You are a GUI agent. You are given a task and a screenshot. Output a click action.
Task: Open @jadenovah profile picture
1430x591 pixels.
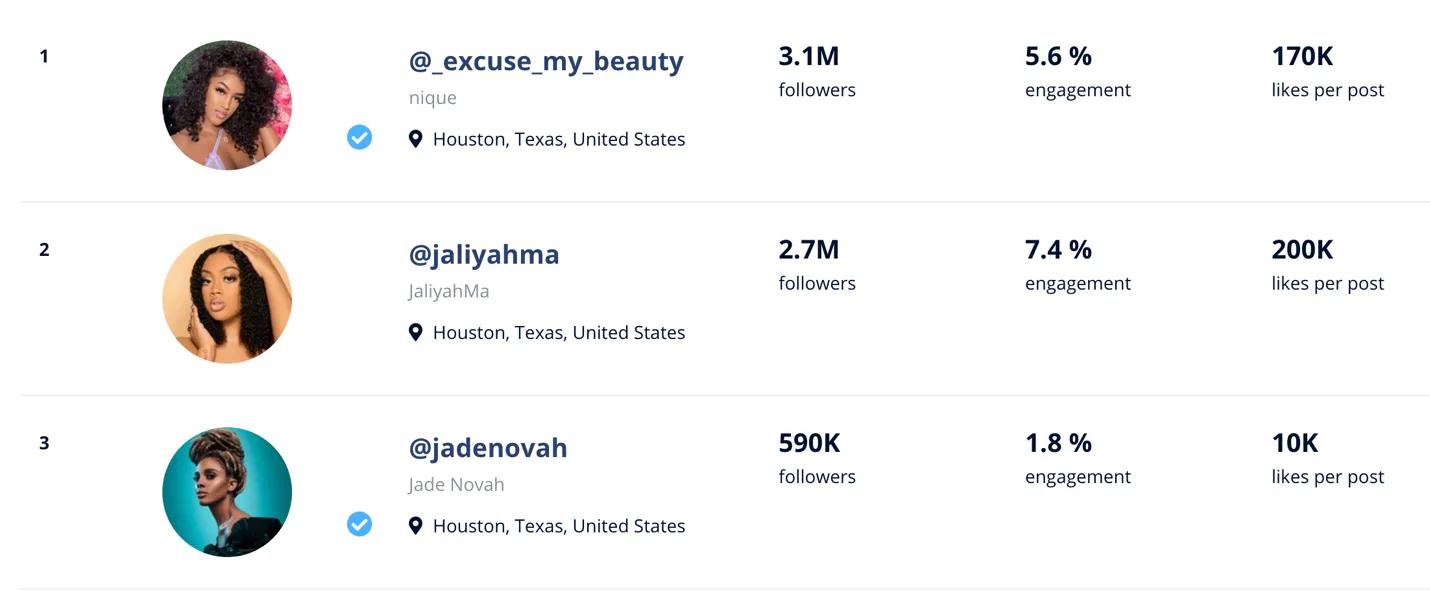227,492
